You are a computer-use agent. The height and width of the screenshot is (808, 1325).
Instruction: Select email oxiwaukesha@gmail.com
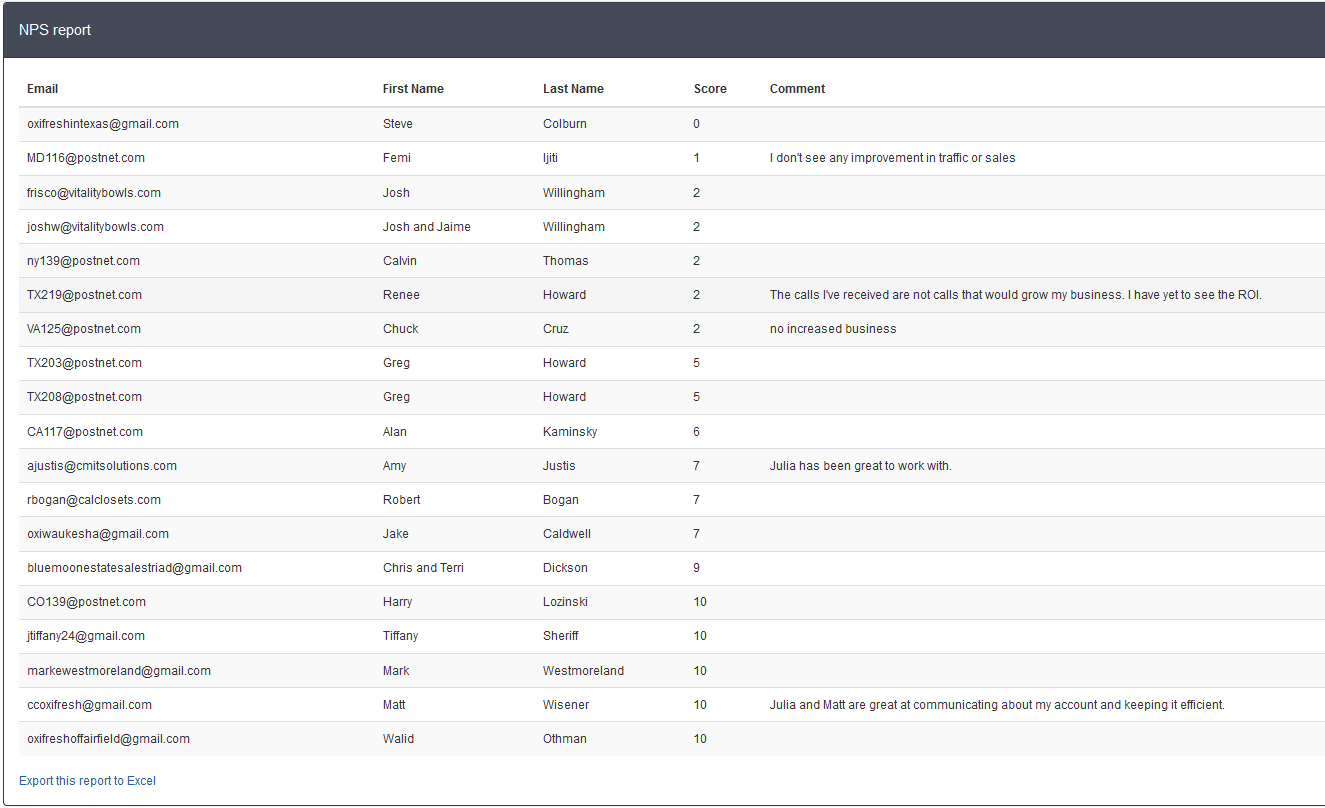point(98,534)
